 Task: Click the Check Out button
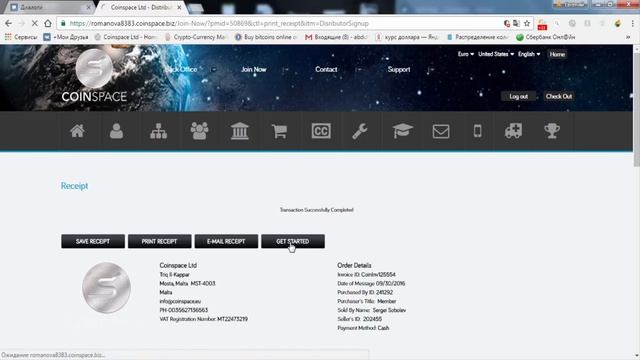point(559,96)
